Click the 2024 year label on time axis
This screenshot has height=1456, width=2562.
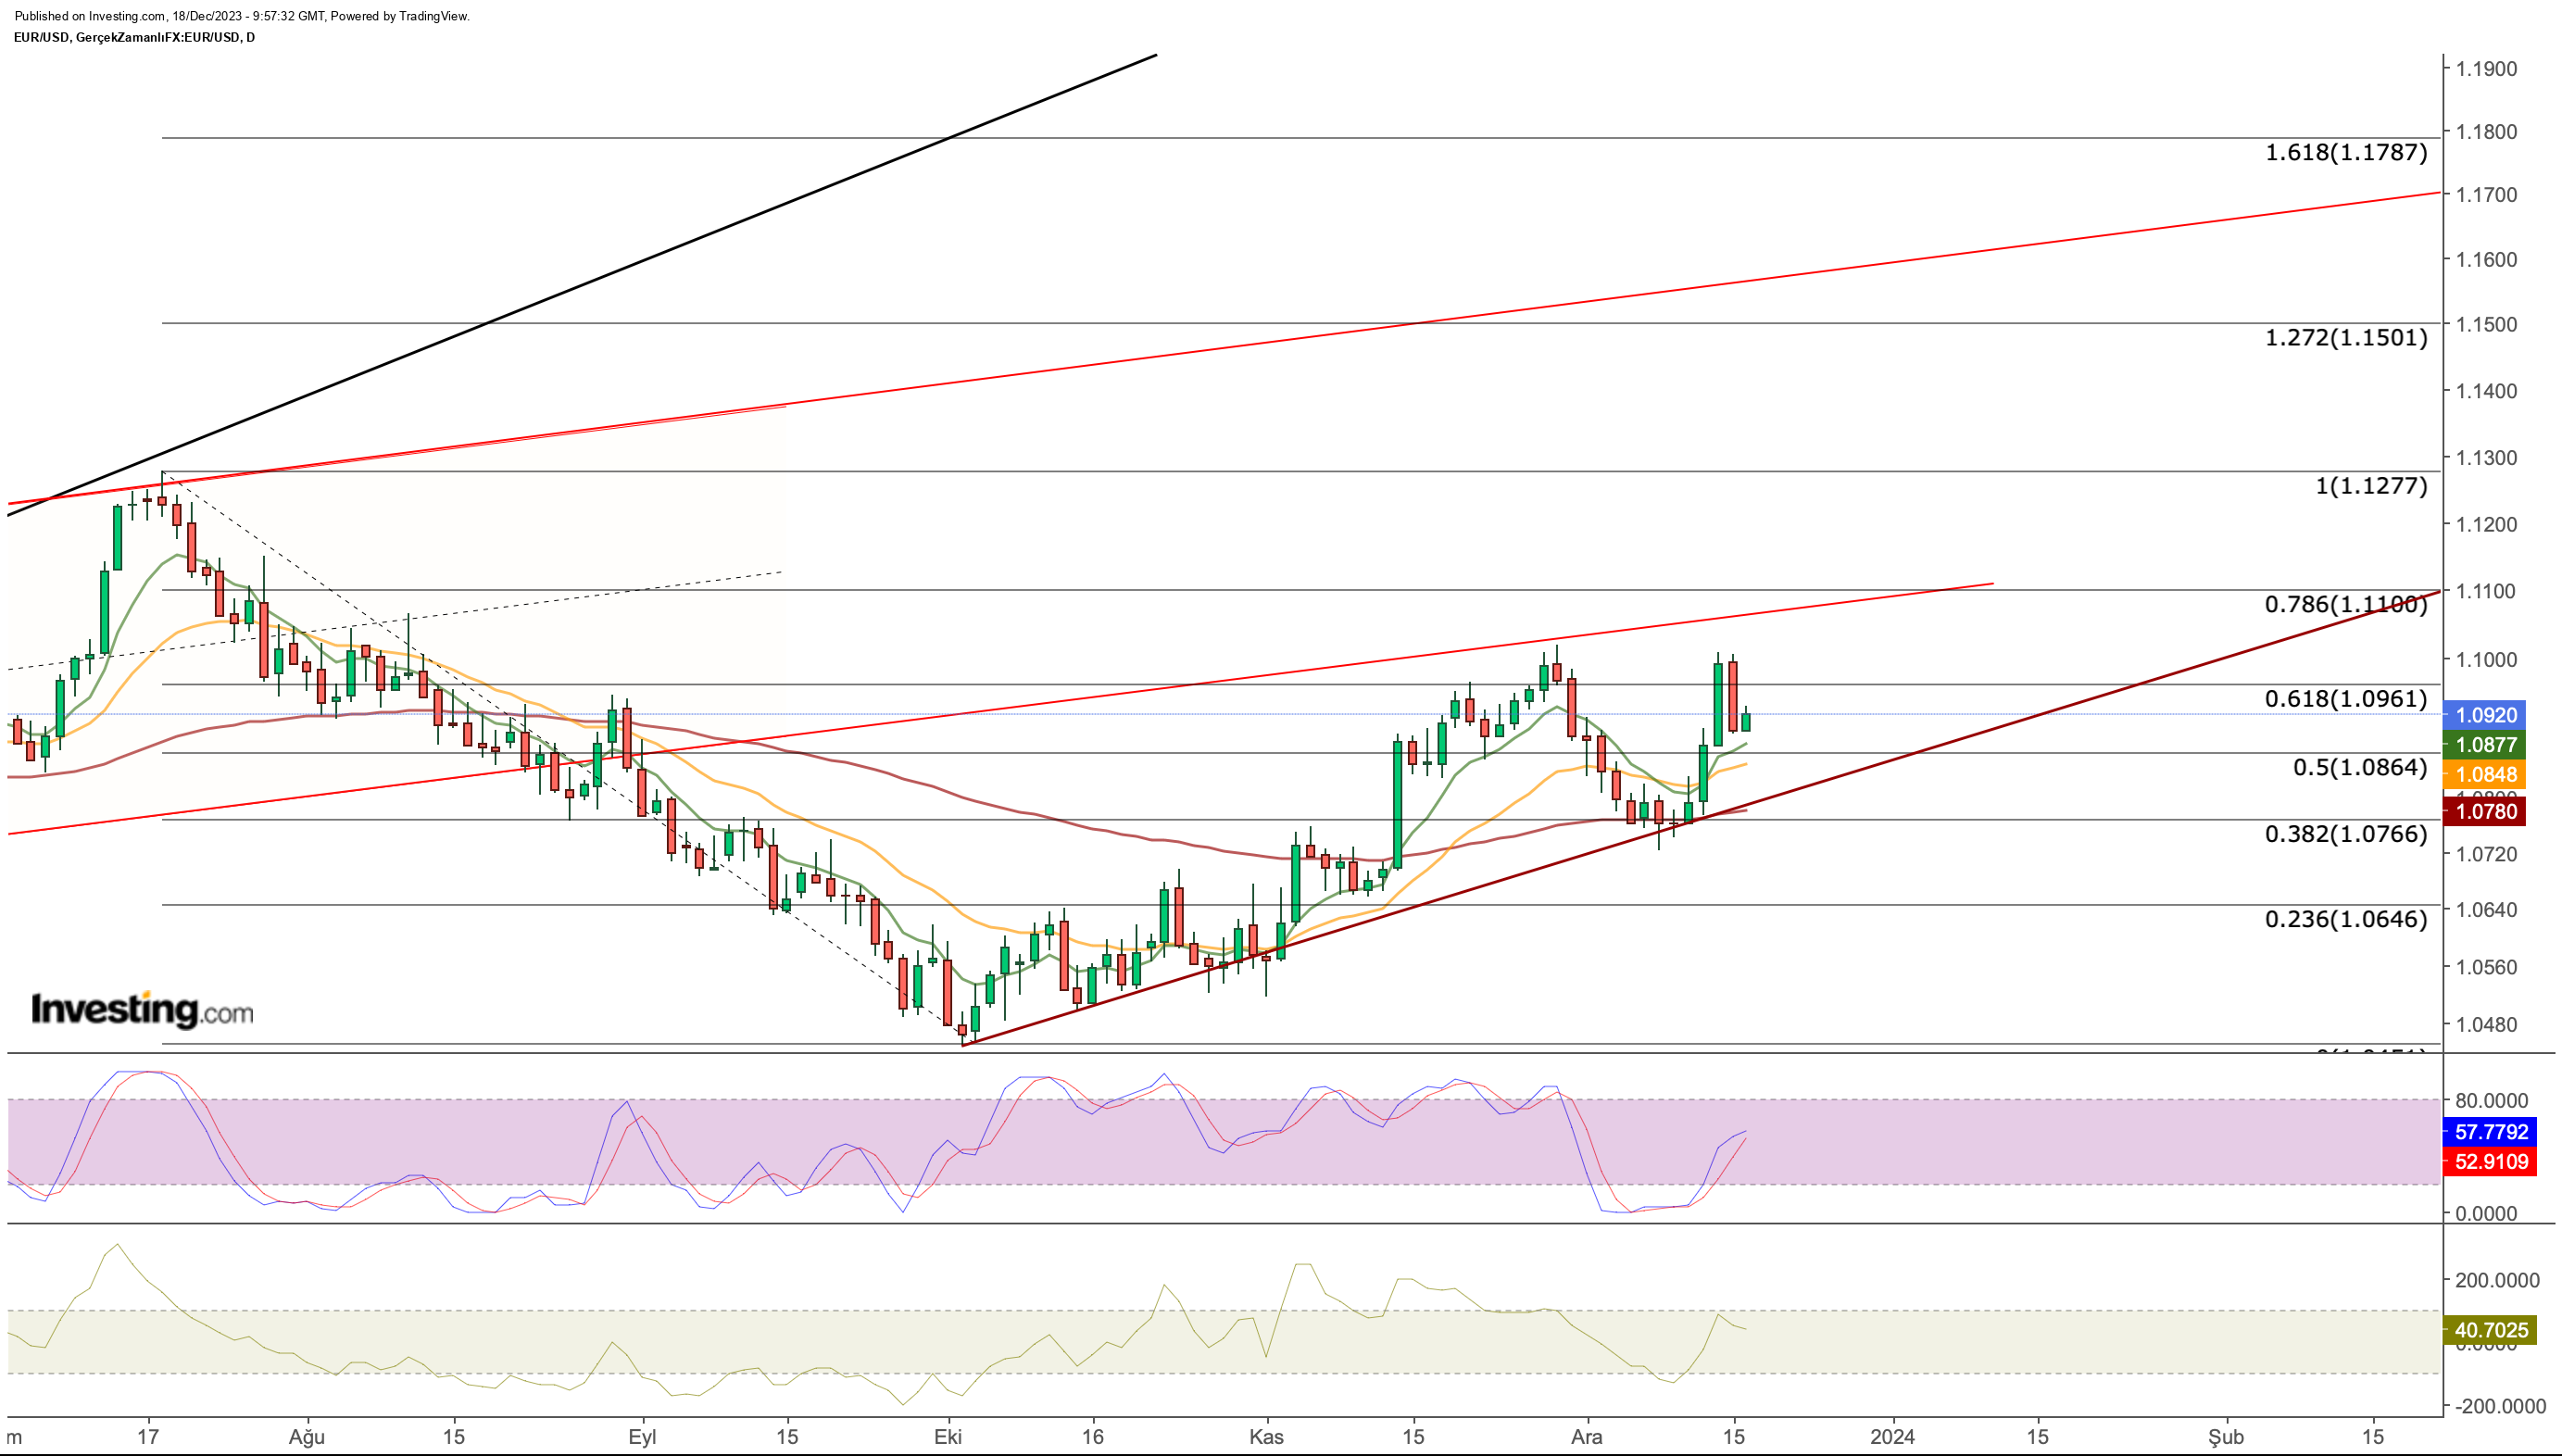1893,1438
